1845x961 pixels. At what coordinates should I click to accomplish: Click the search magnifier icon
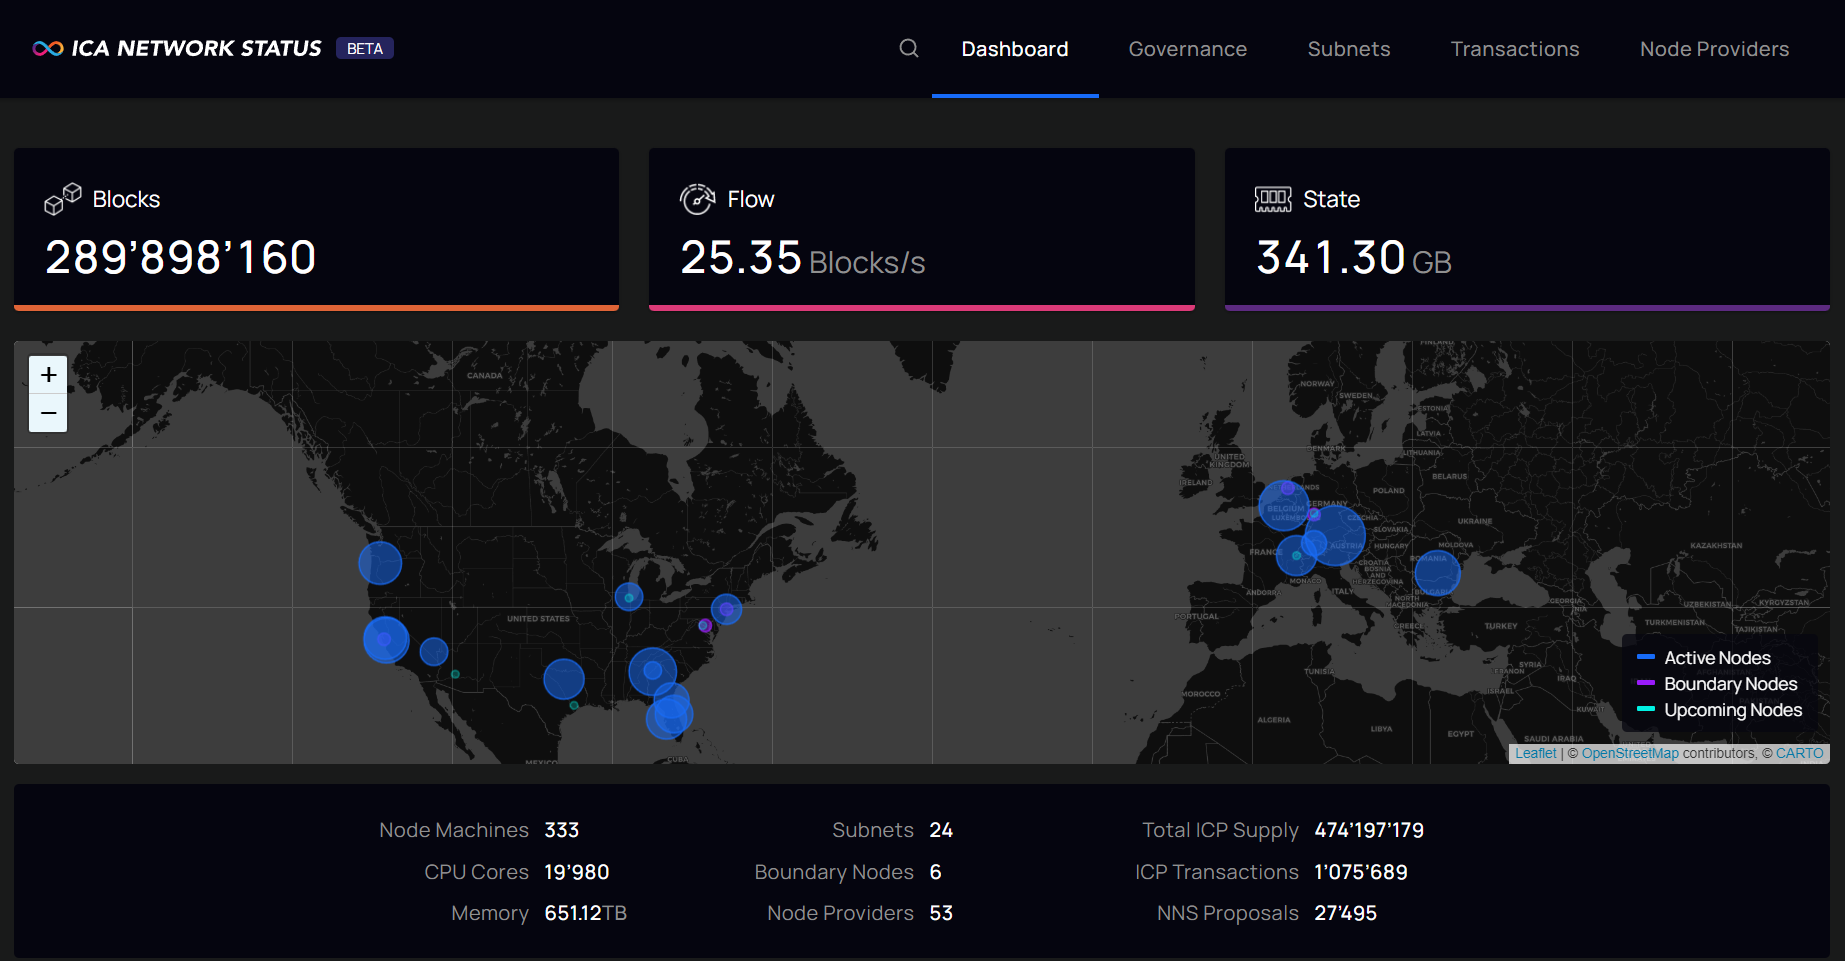tap(908, 48)
